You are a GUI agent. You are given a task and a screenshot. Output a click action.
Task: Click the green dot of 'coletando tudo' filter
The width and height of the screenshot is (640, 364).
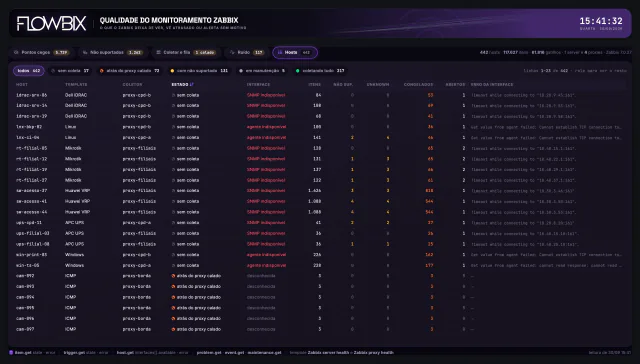click(298, 71)
